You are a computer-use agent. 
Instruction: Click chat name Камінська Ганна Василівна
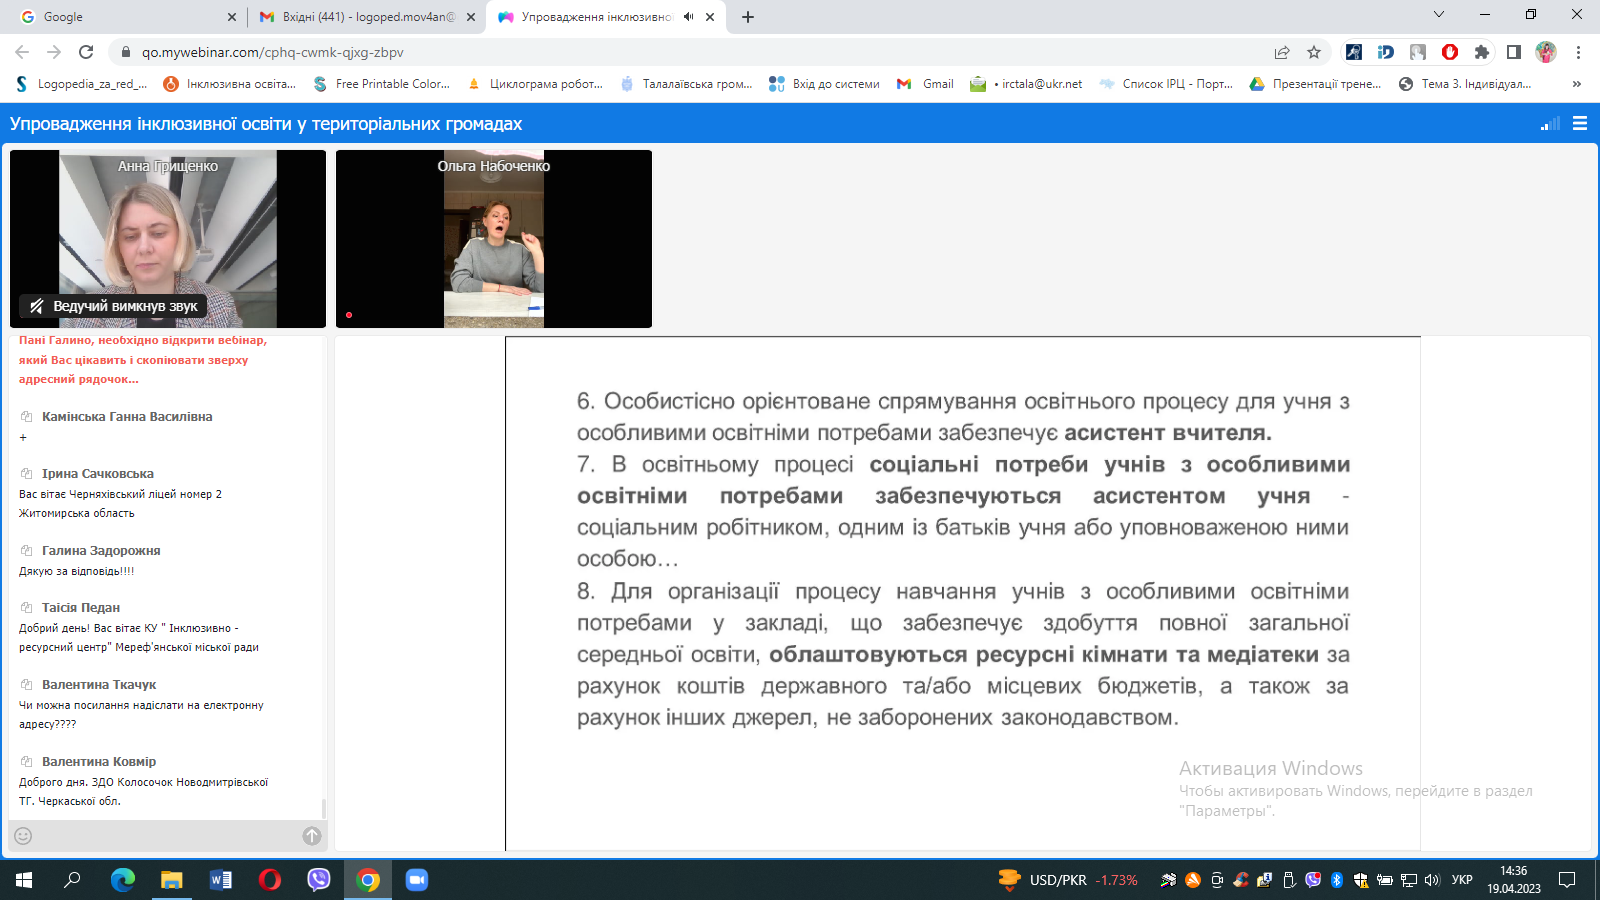pyautogui.click(x=127, y=417)
